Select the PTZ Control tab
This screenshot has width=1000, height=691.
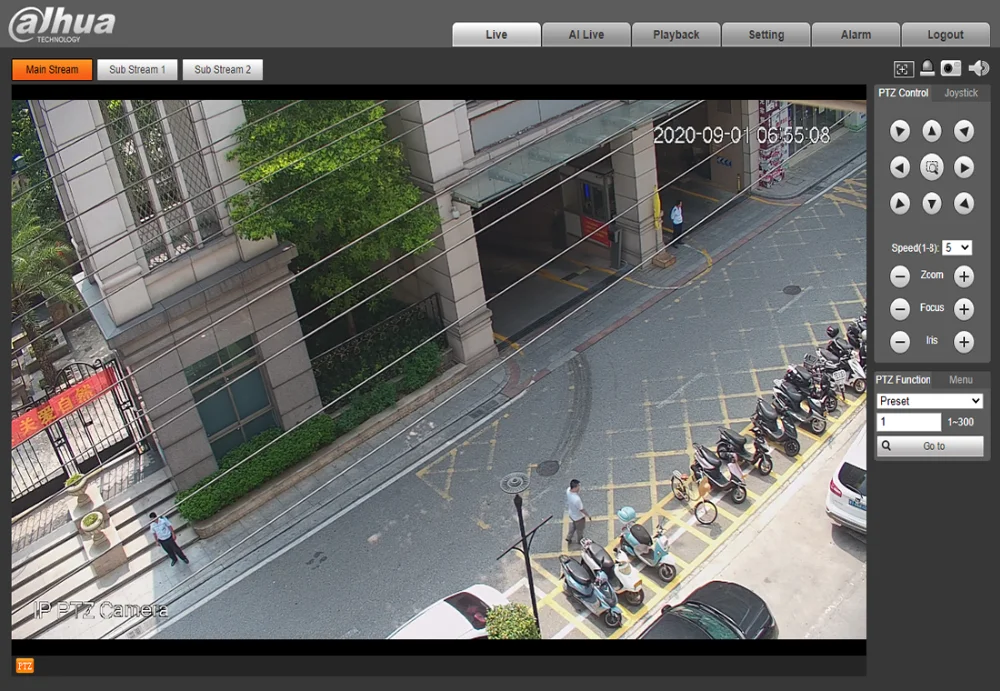pos(903,93)
